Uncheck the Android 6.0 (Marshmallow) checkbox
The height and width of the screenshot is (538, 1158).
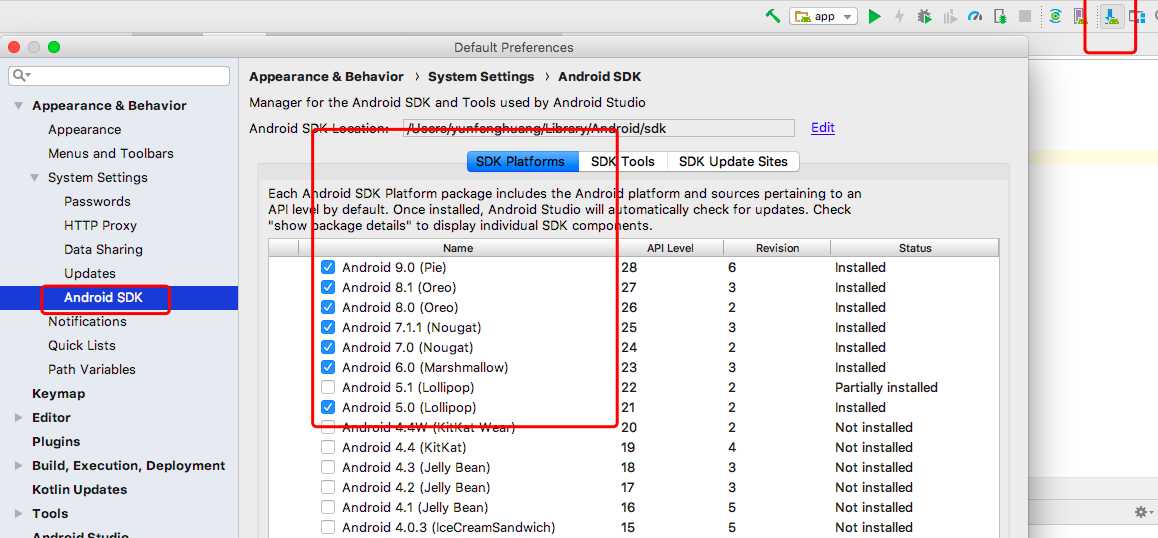pos(328,367)
